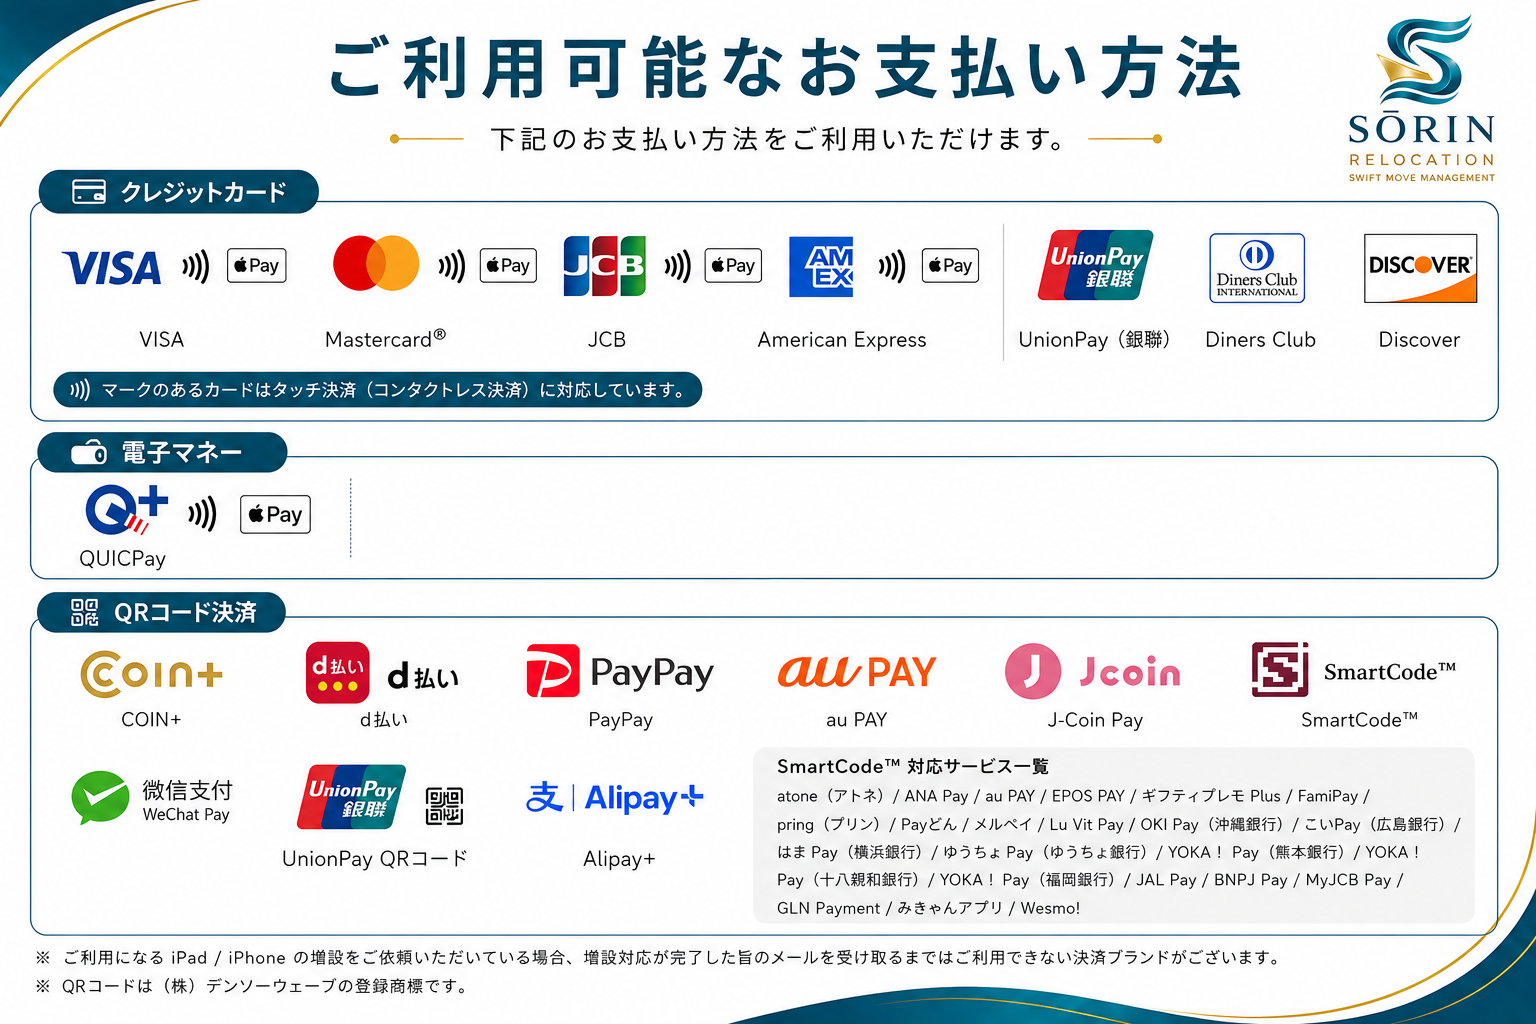The image size is (1536, 1024).
Task: Select the Apple Pay badge beside the JCB logo
Action: (733, 266)
